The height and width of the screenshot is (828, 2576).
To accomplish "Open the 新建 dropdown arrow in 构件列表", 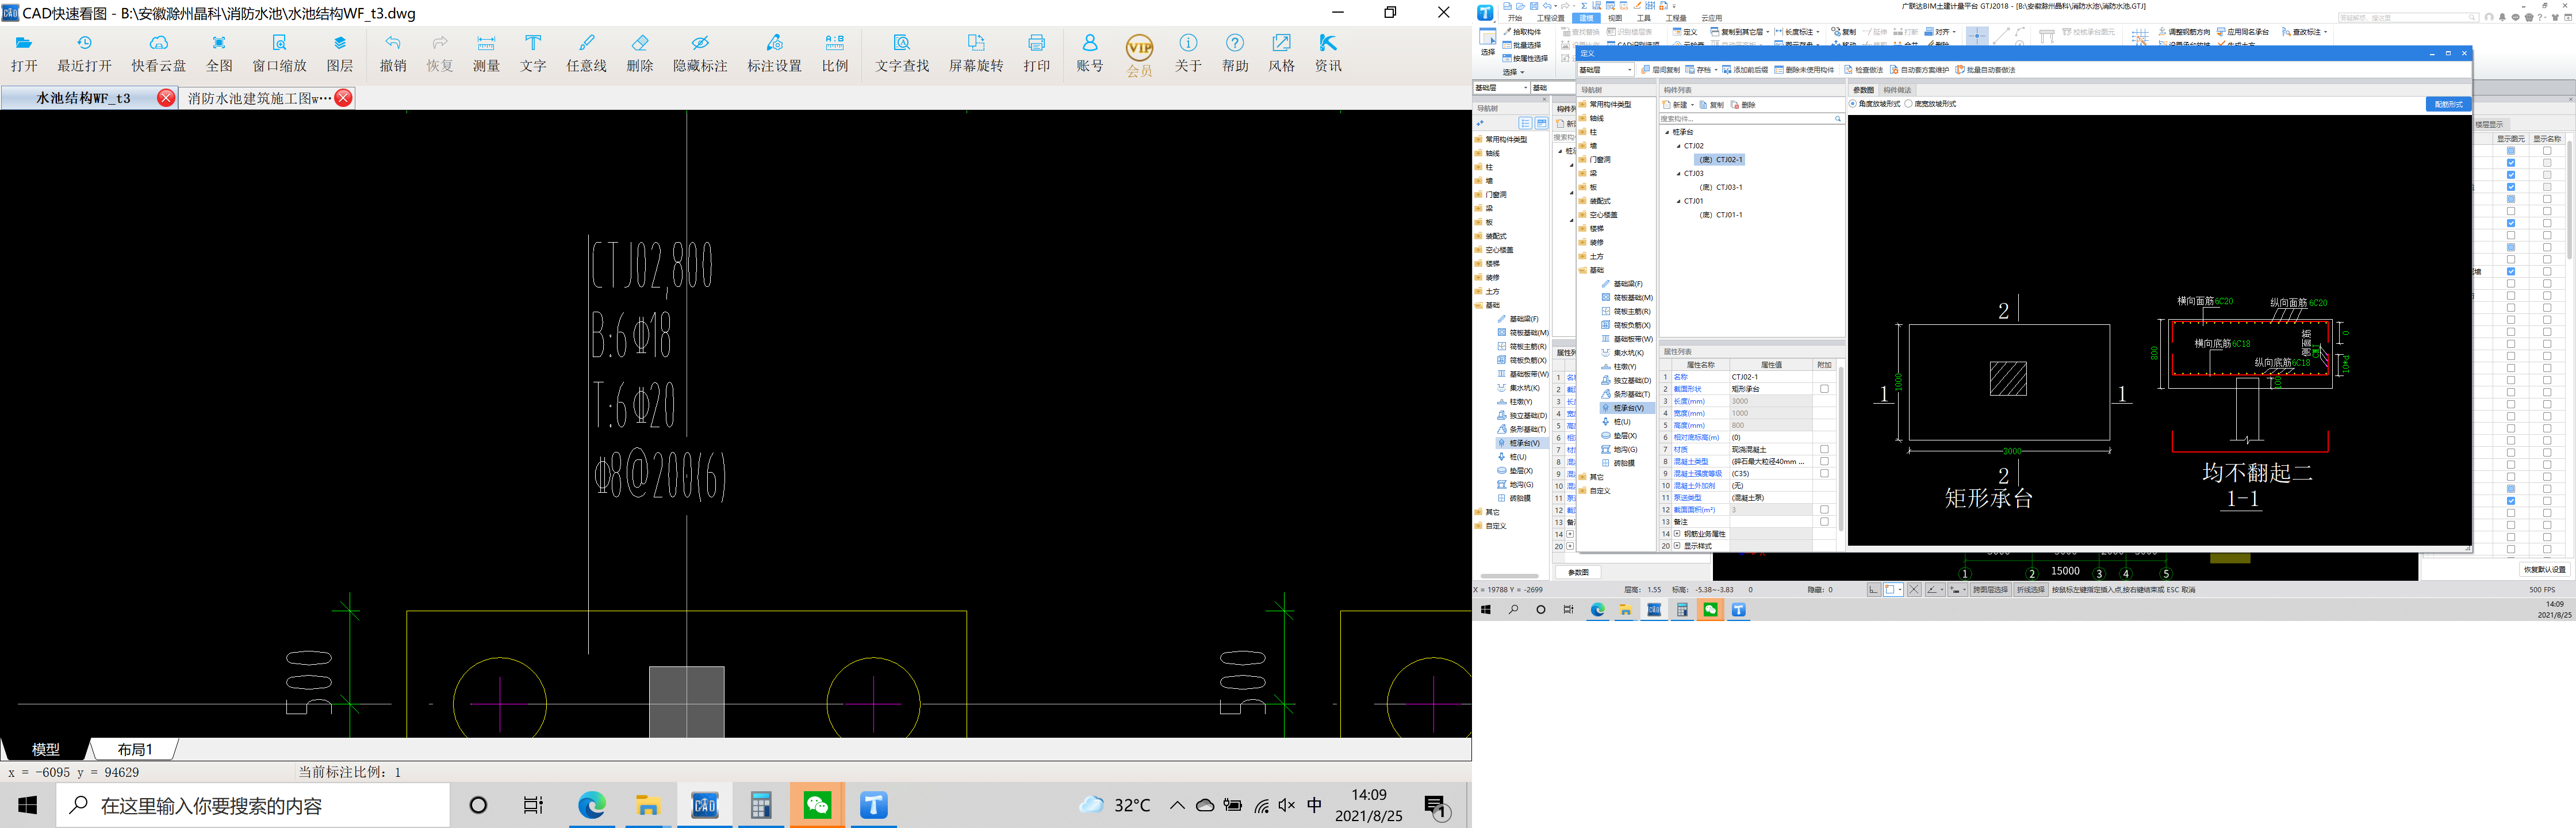I will [1692, 105].
